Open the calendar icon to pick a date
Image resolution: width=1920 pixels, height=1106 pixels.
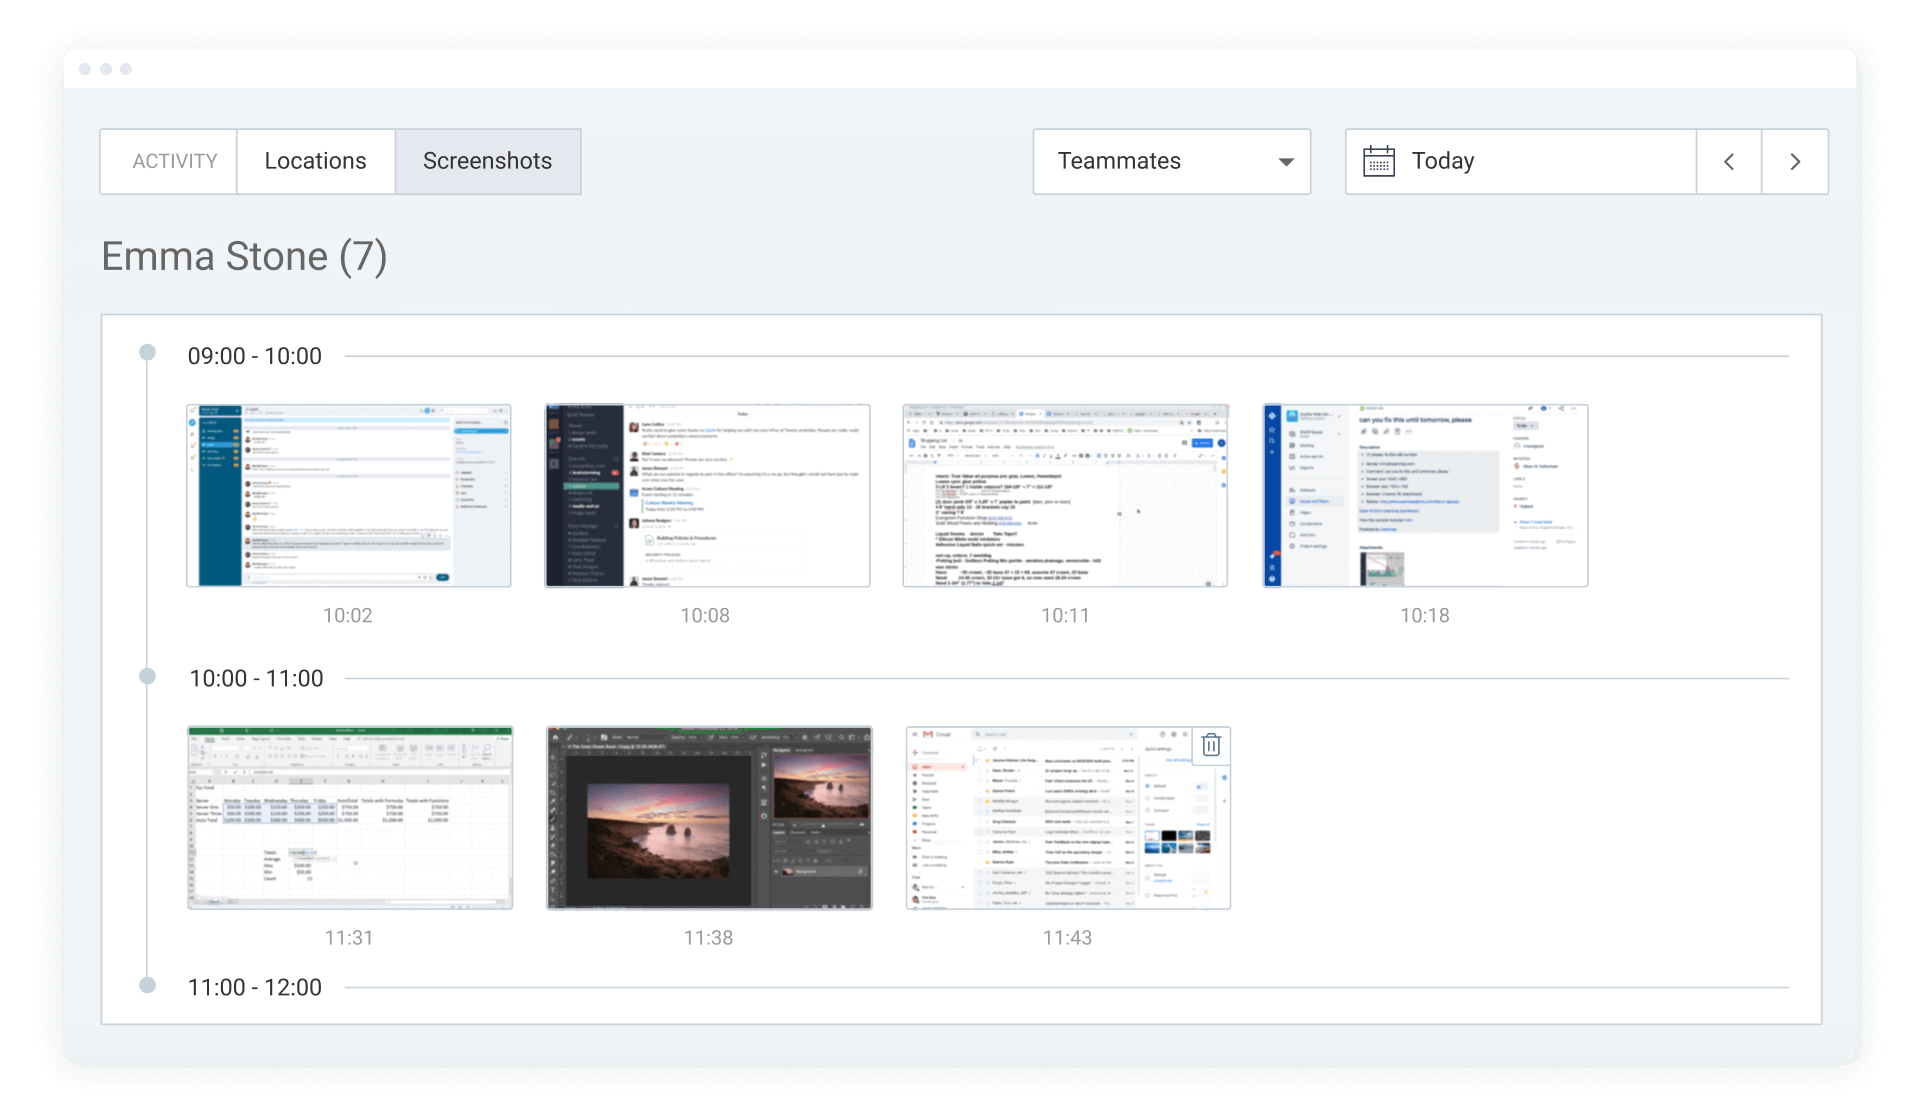[x=1381, y=161]
